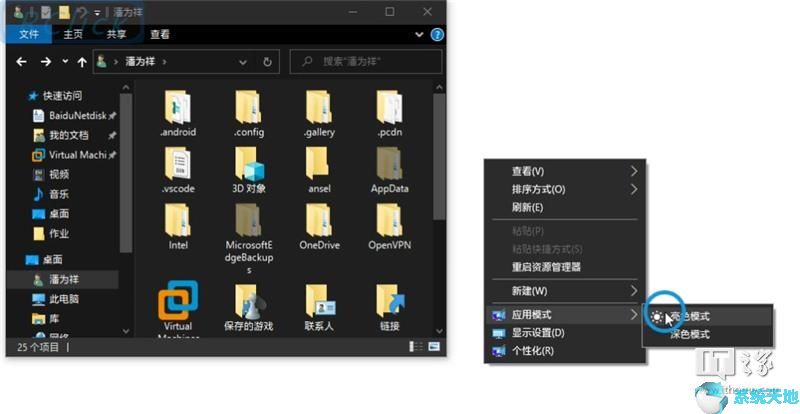Switch to large icons view layout
Viewport: 800px width, 414px height.
click(x=434, y=347)
